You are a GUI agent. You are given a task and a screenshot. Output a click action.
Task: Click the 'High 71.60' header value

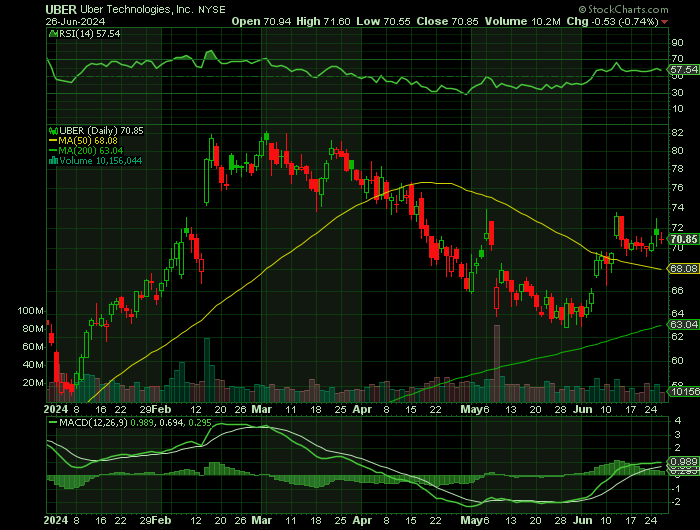tap(323, 21)
